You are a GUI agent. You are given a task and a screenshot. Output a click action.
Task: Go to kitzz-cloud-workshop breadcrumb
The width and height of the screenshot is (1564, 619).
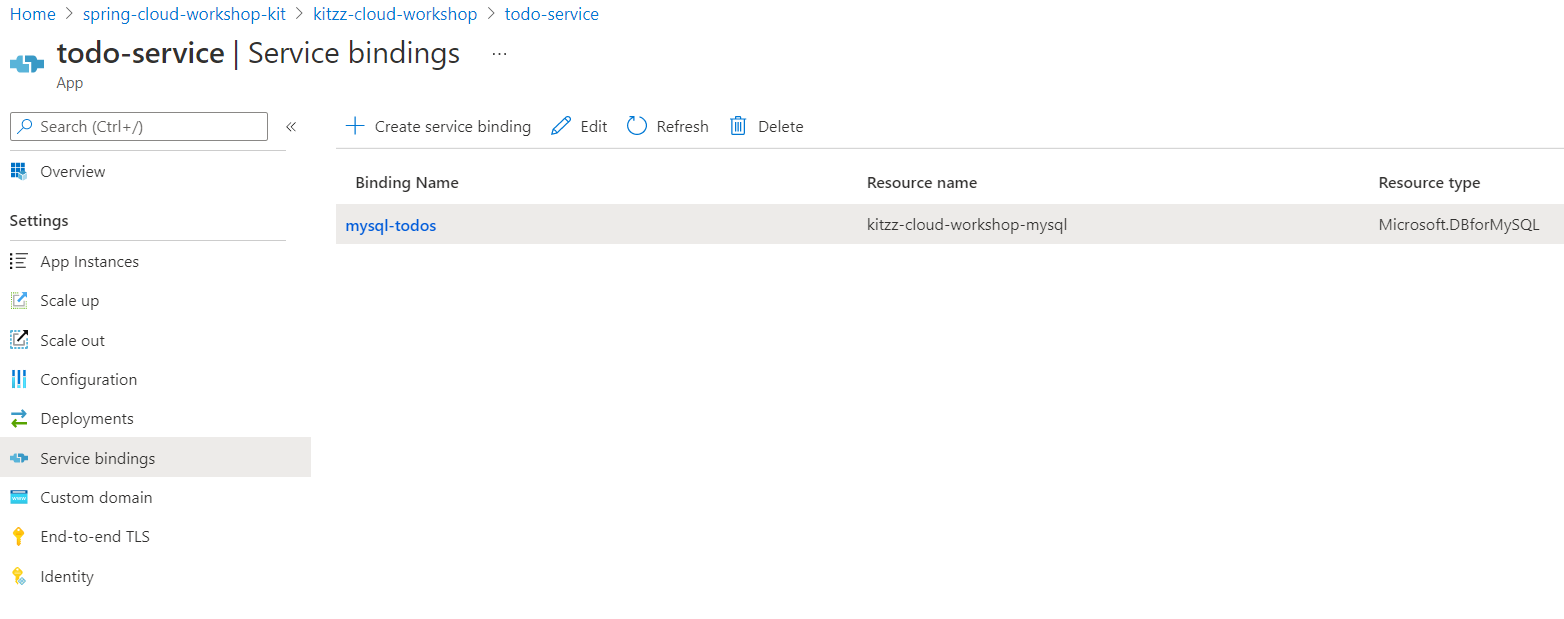pyautogui.click(x=396, y=14)
